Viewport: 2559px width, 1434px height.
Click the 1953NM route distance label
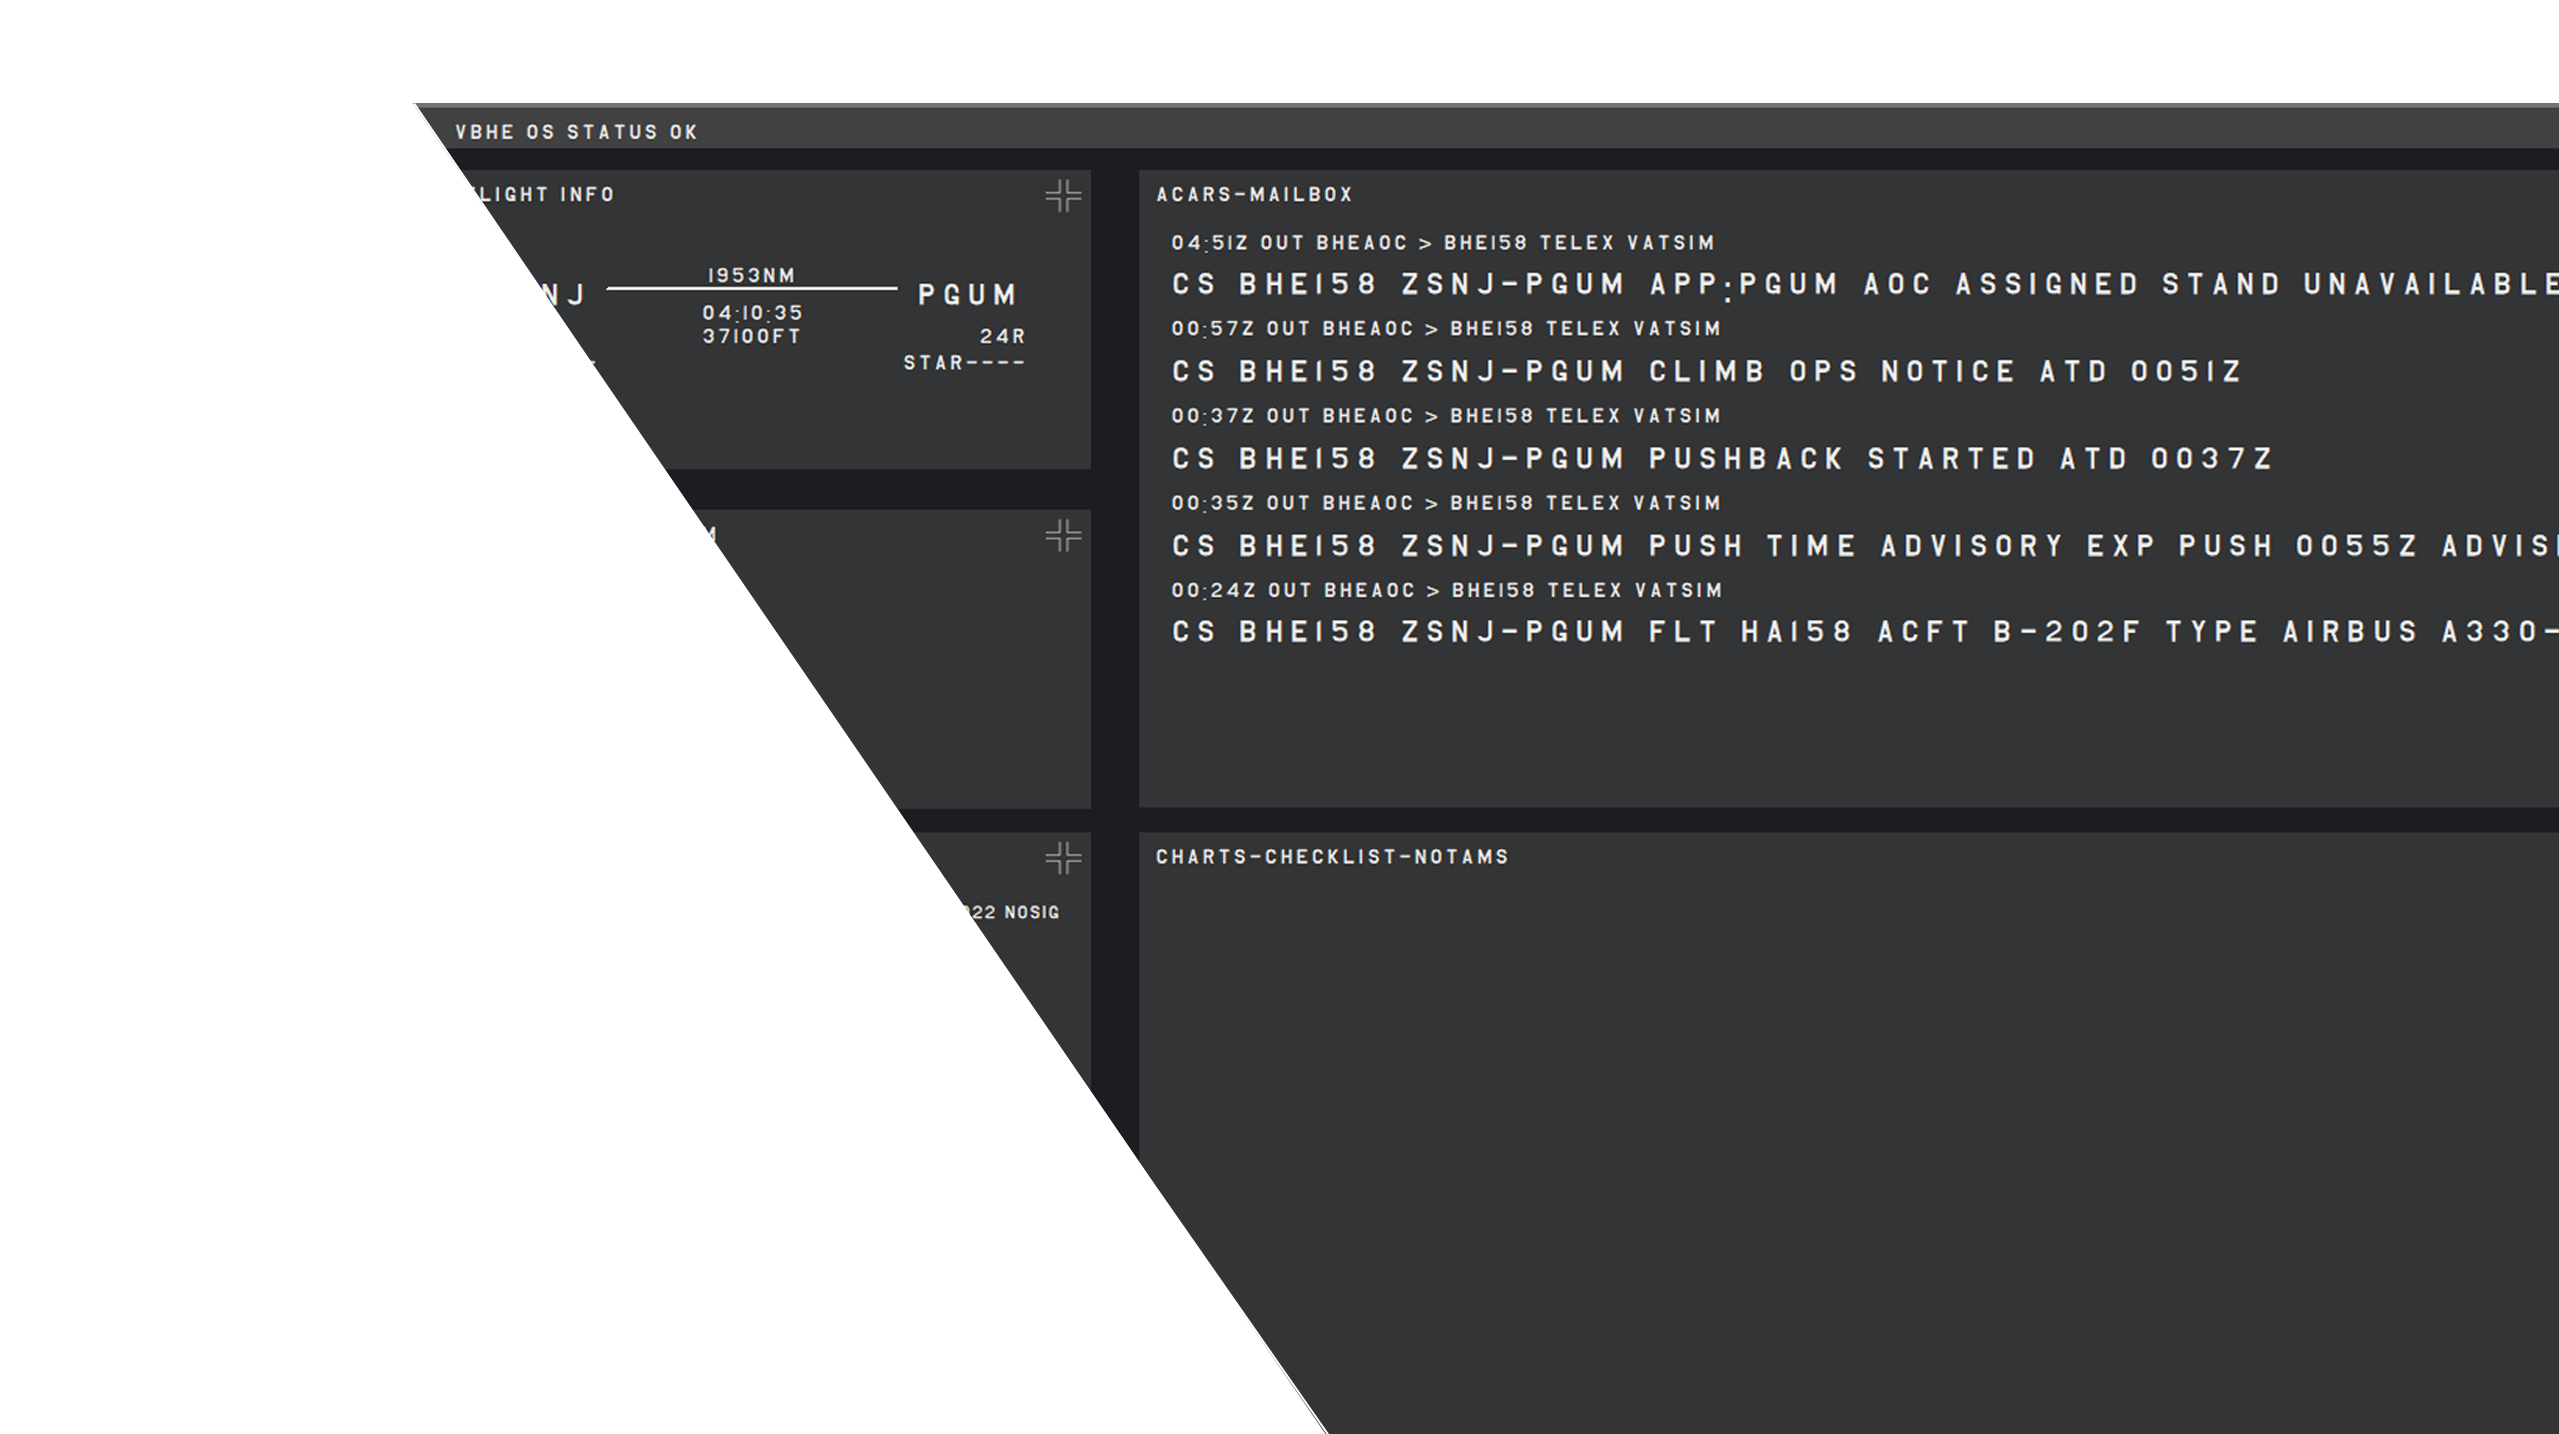coord(752,275)
